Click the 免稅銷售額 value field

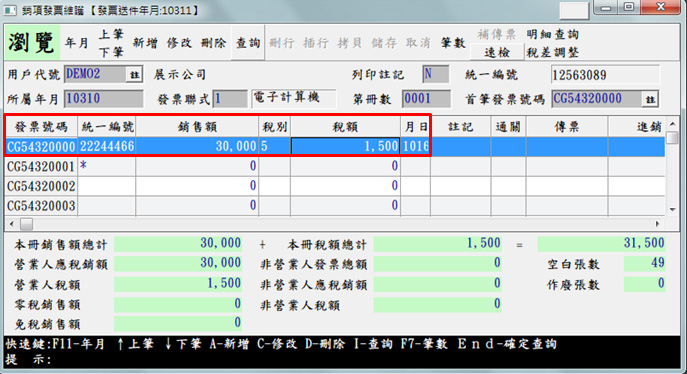pos(178,323)
